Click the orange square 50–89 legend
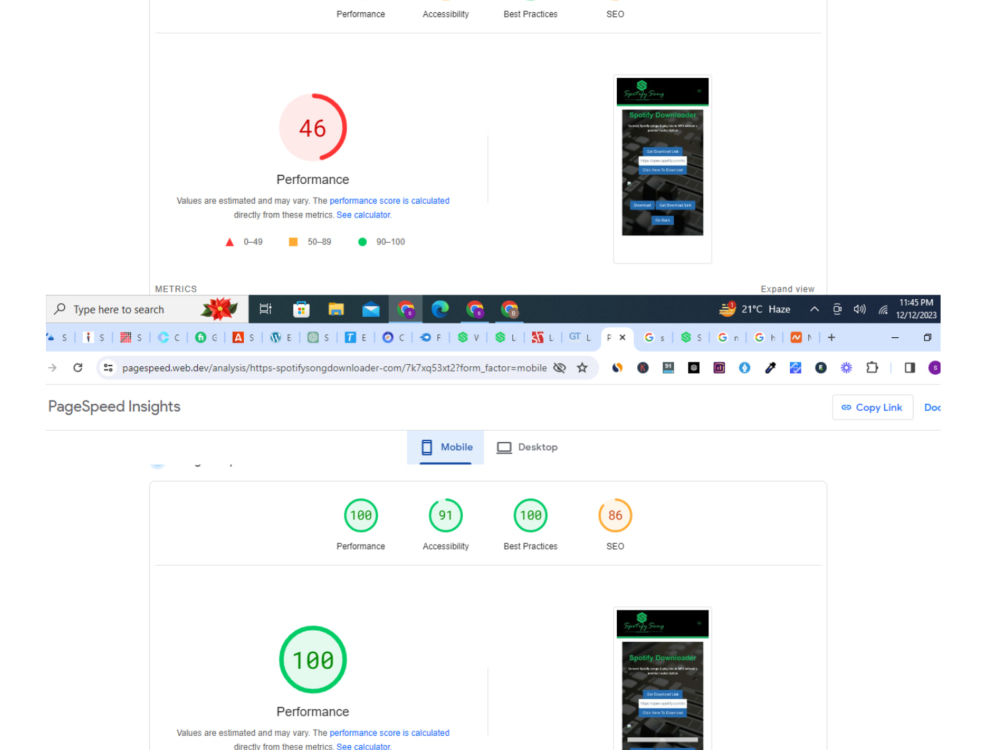The image size is (1000, 750). 293,242
